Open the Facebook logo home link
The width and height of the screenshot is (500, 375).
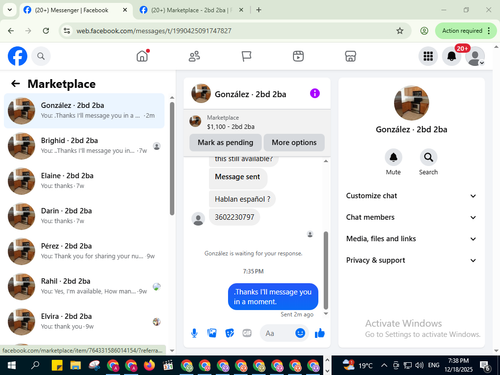pos(17,56)
